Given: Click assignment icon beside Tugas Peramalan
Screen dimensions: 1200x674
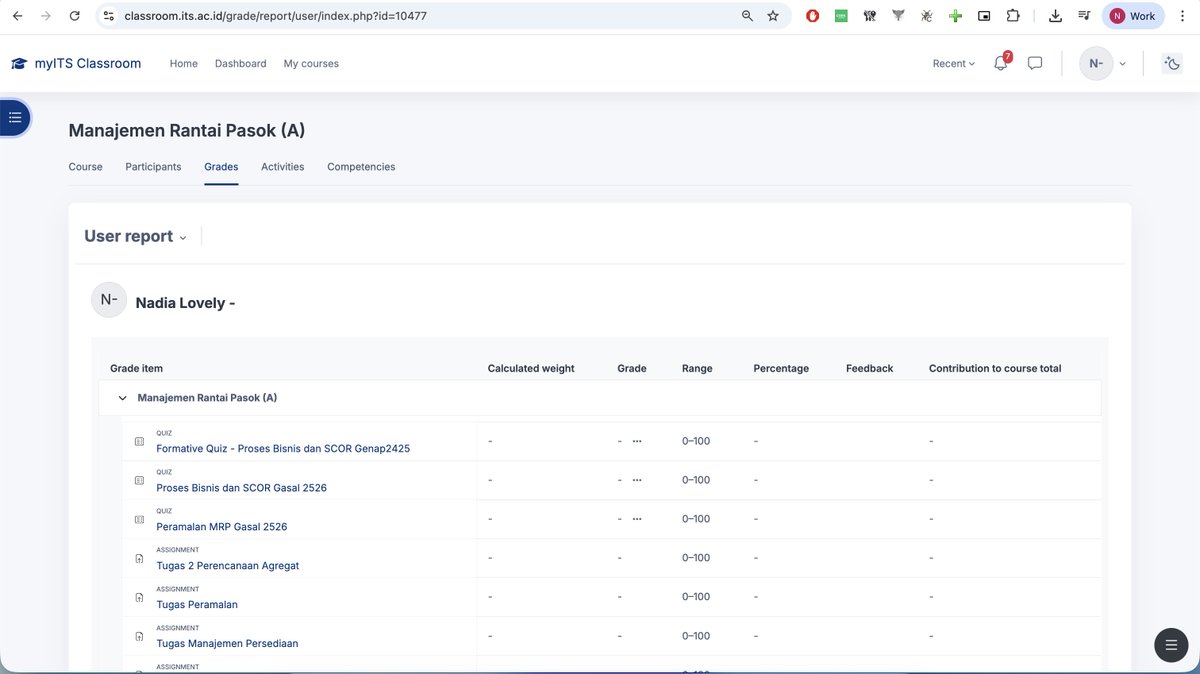Looking at the screenshot, I should 139,597.
